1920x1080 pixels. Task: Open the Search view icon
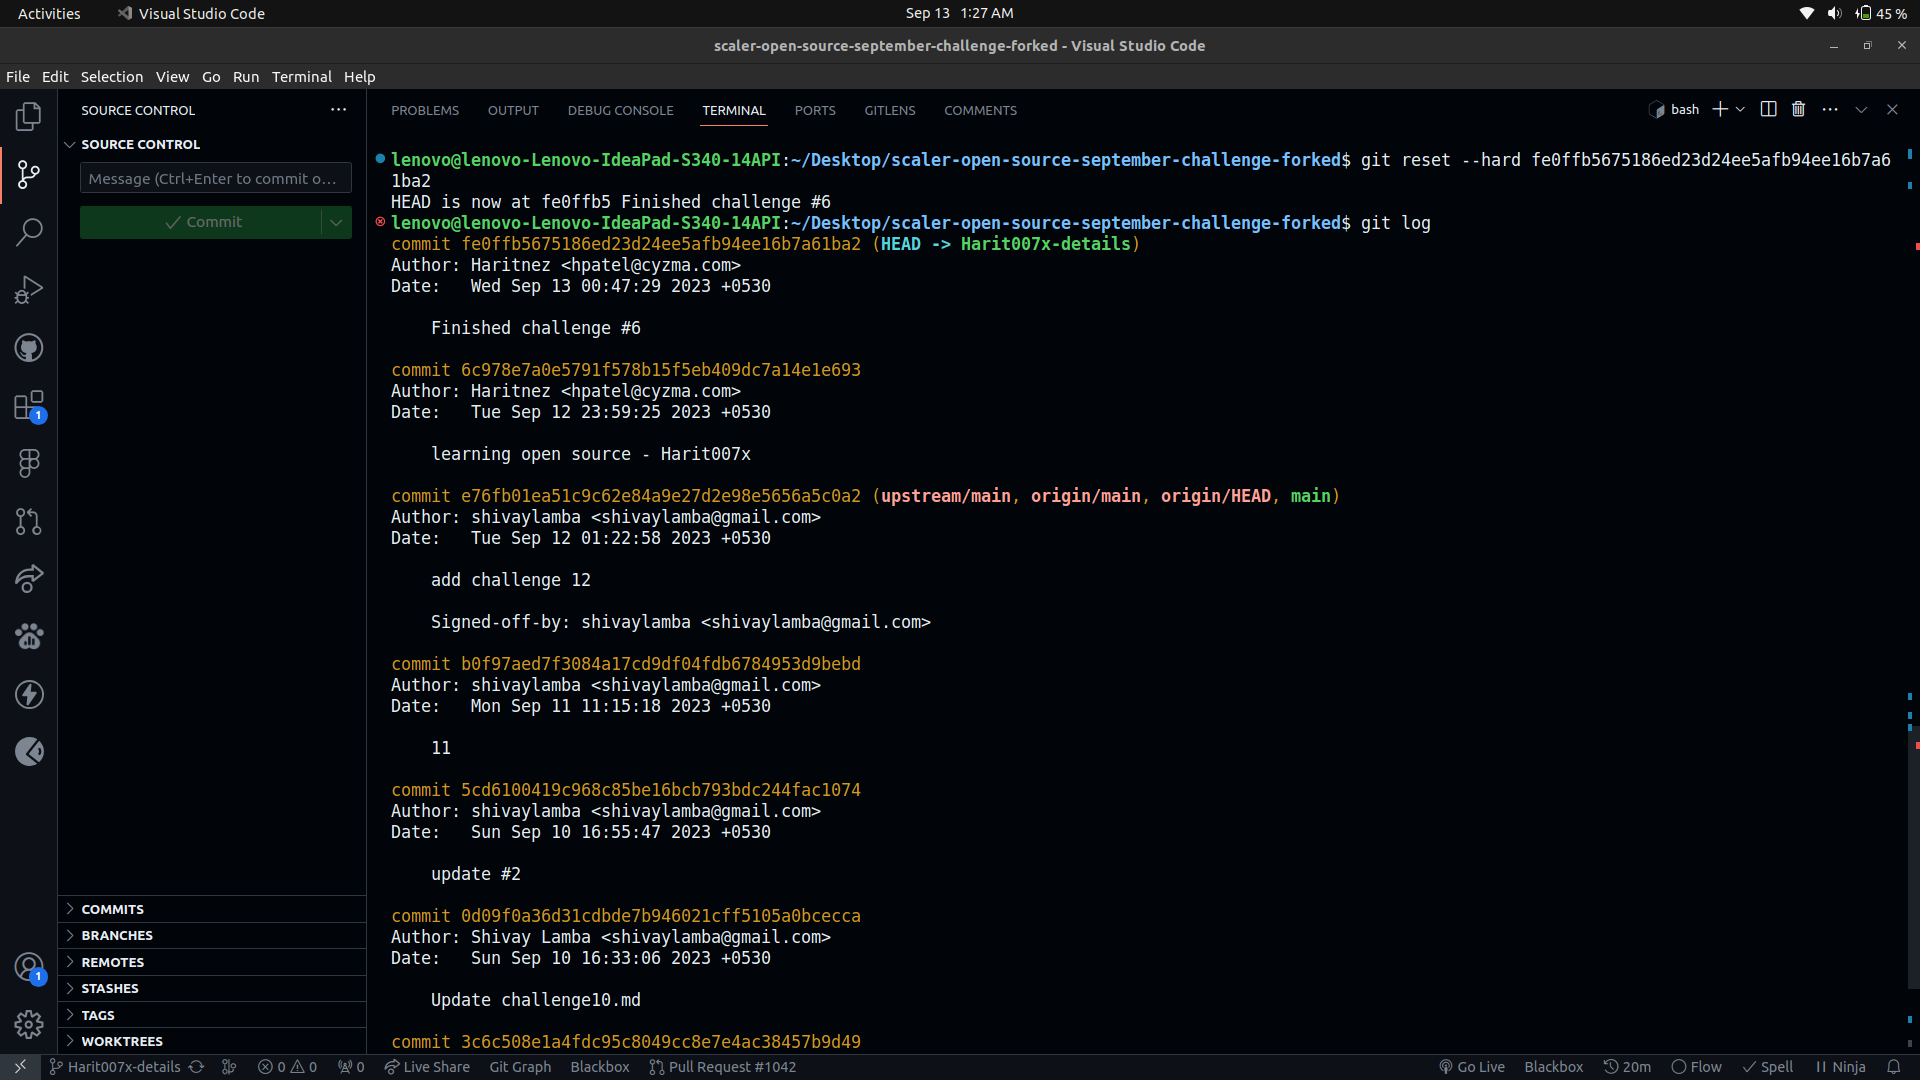(29, 233)
